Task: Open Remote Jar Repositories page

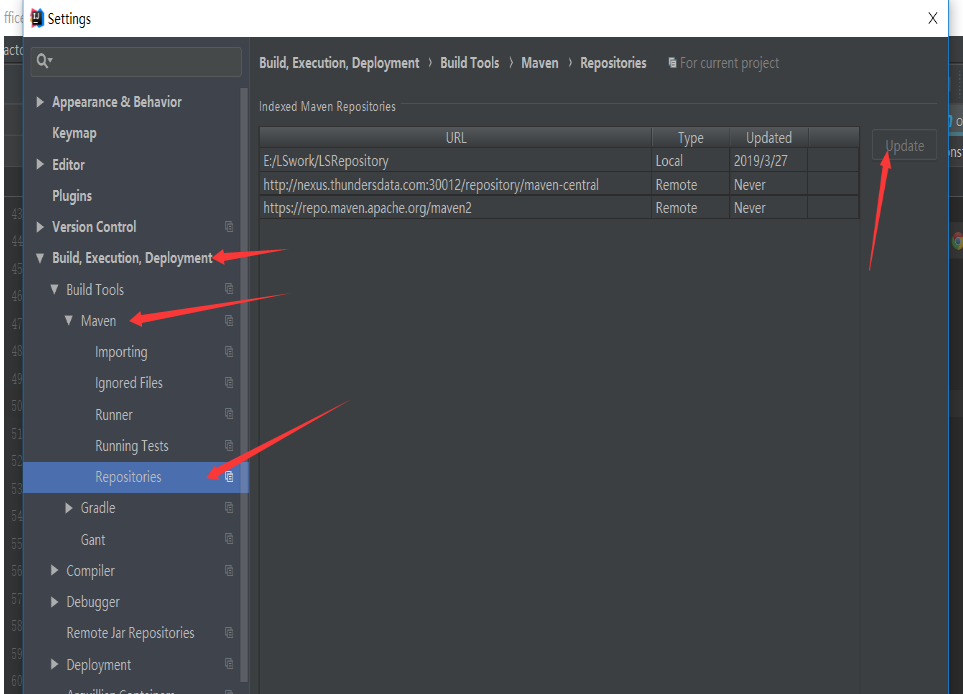Action: [130, 633]
